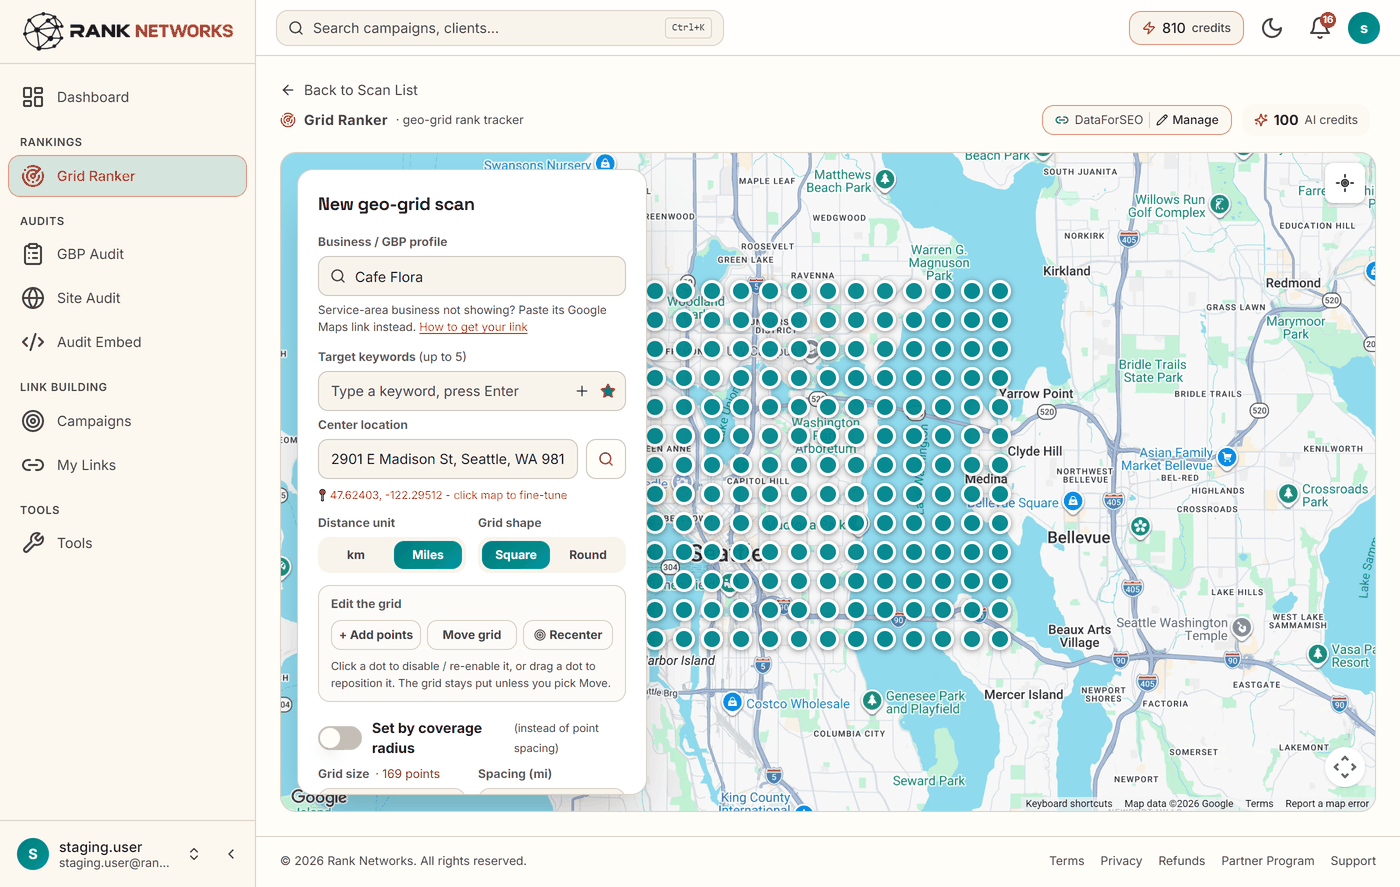Image resolution: width=1400 pixels, height=887 pixels.
Task: Open Tools wrench item
Action: click(x=127, y=543)
